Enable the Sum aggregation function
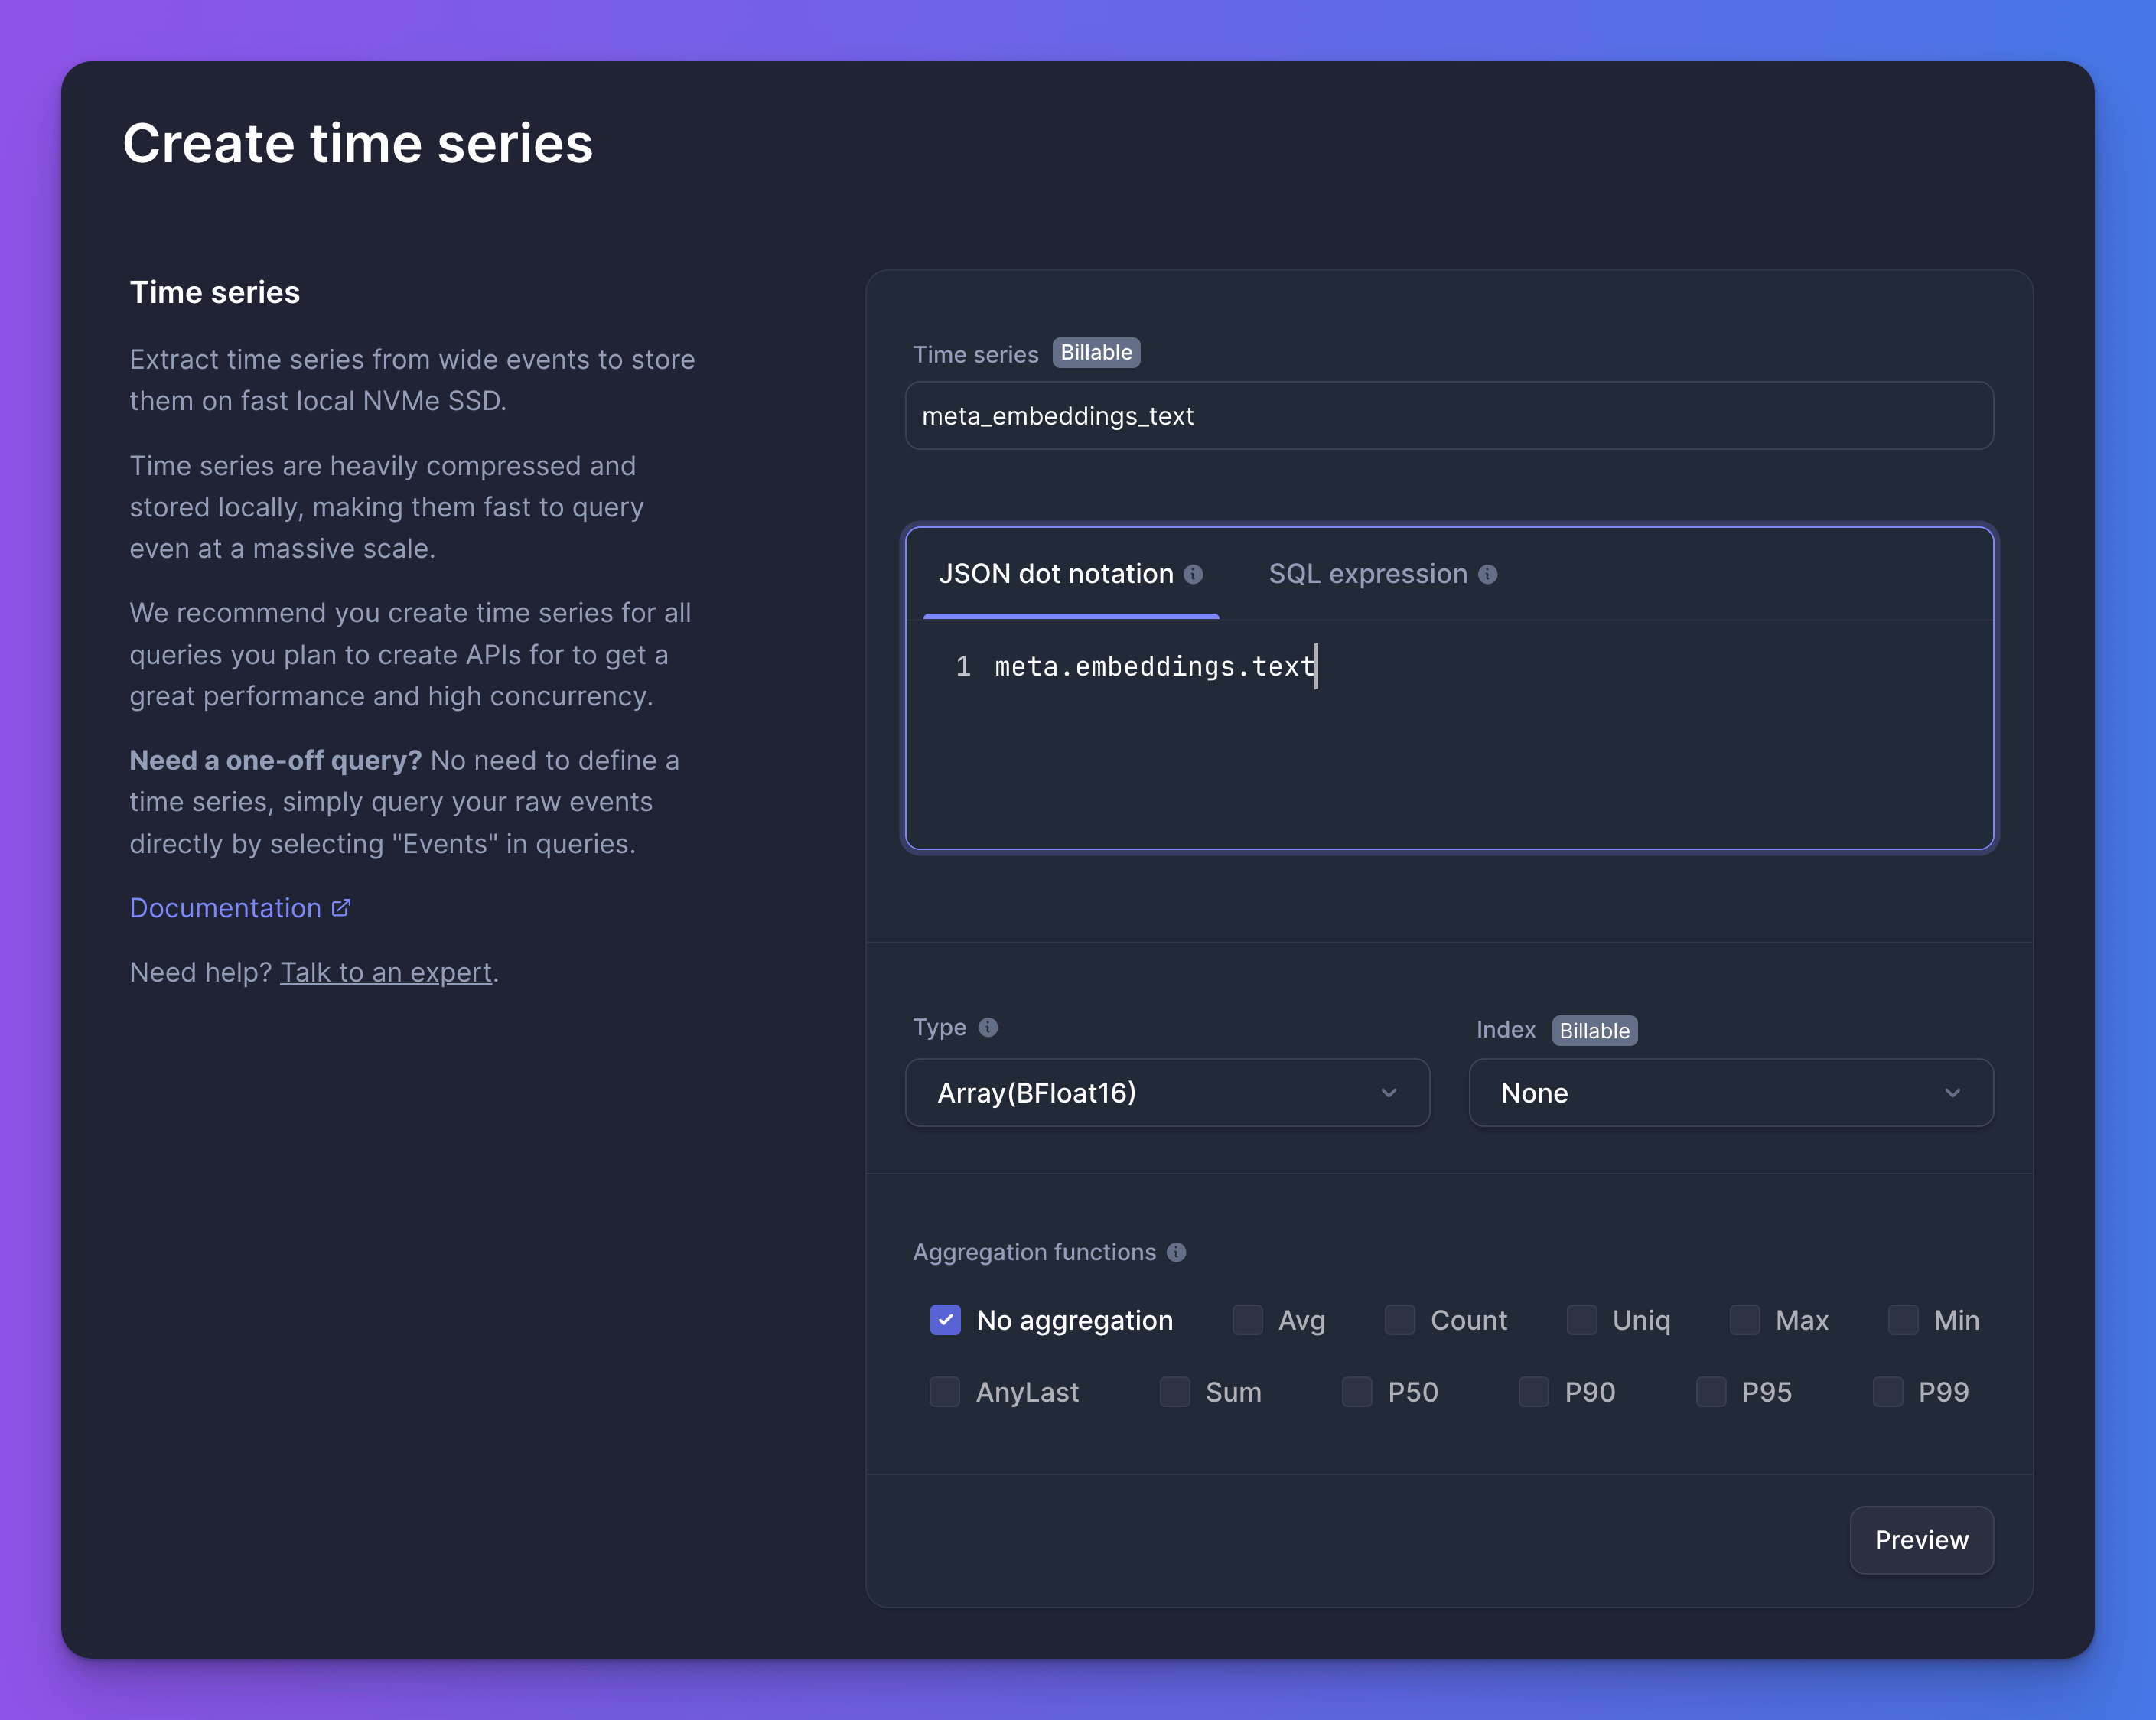The width and height of the screenshot is (2156, 1720). tap(1175, 1392)
